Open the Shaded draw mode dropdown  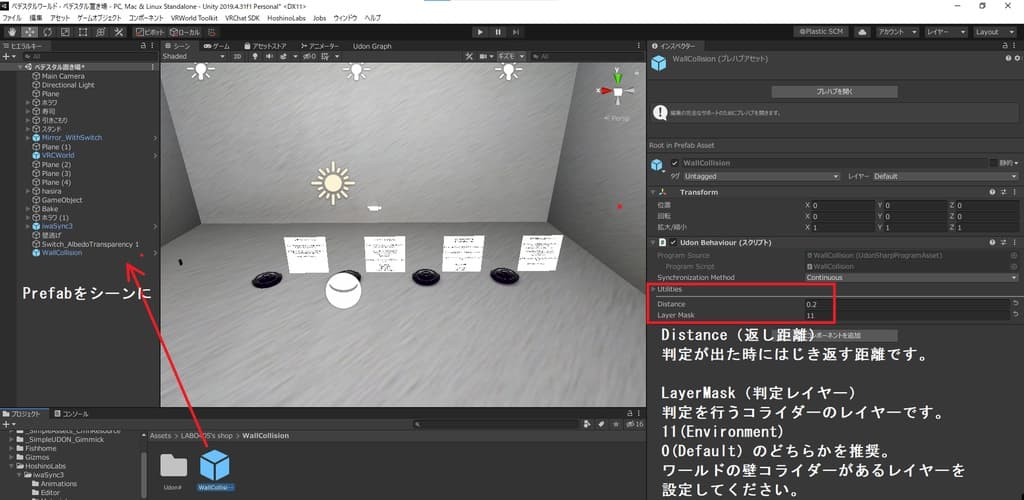point(194,57)
